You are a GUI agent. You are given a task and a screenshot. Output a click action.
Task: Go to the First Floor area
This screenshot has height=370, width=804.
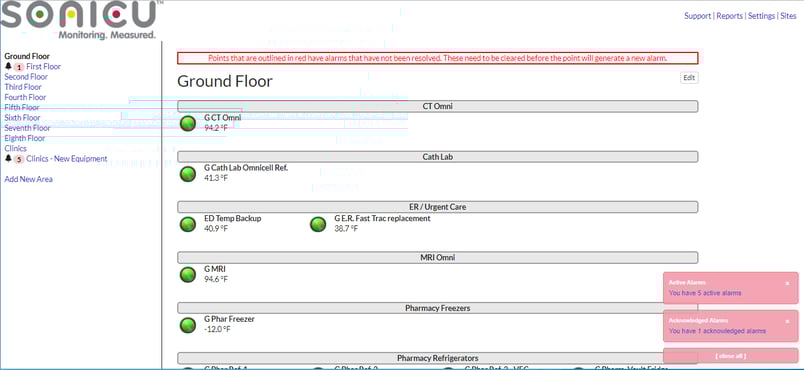tap(44, 67)
